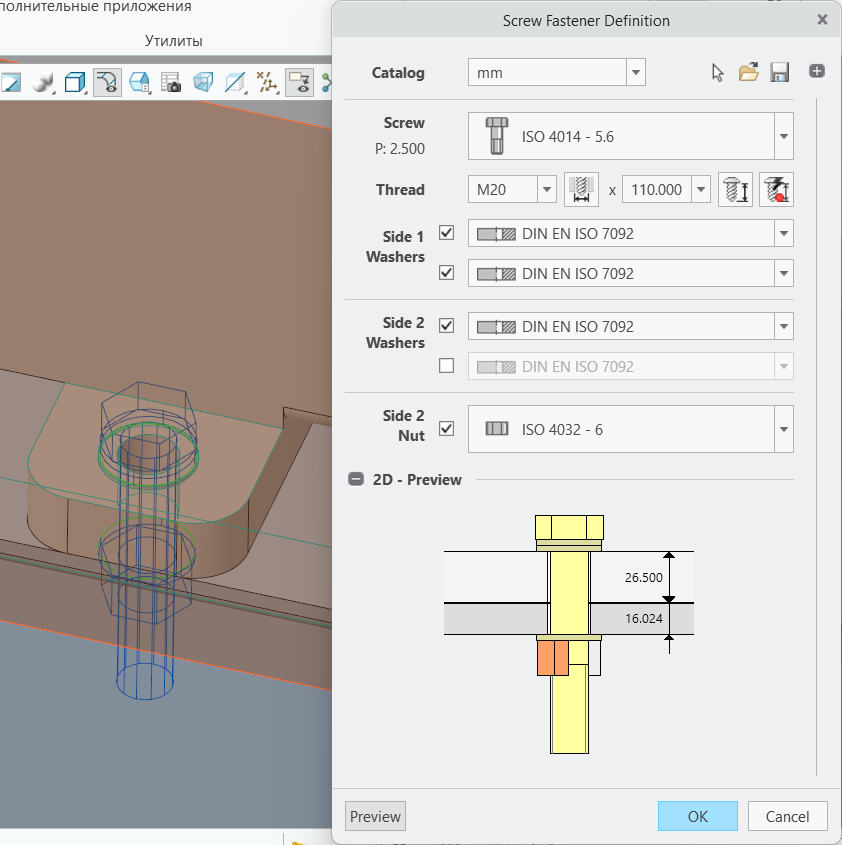Open the Datum Display Filters icon
The height and width of the screenshot is (845, 842).
pyautogui.click(x=267, y=82)
